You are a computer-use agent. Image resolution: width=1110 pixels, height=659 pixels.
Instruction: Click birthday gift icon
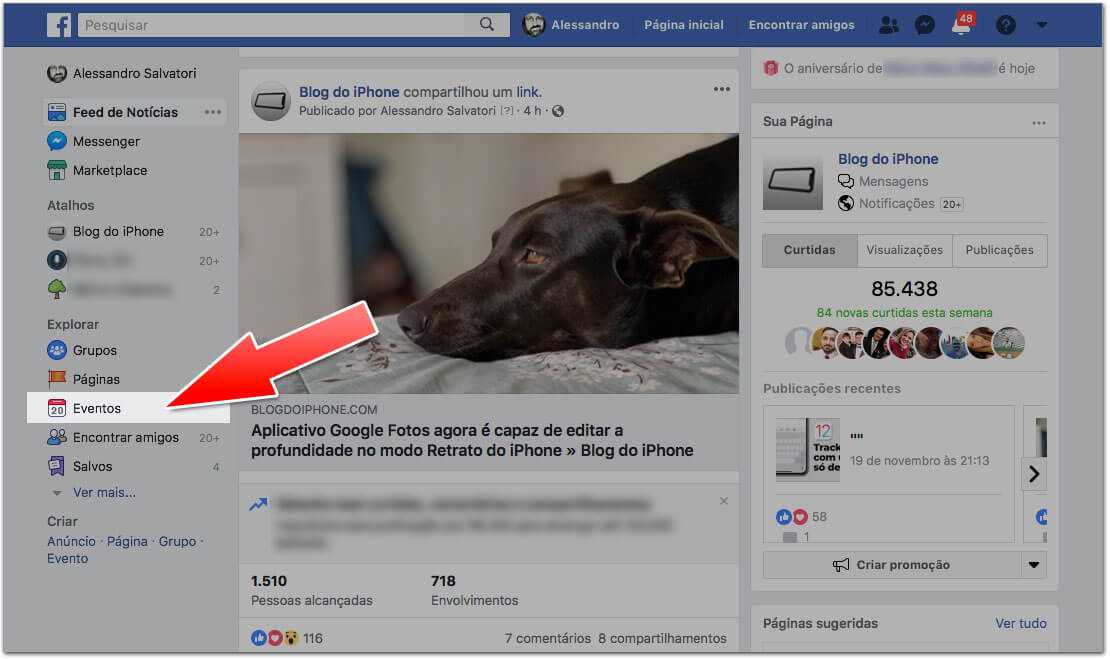(770, 68)
